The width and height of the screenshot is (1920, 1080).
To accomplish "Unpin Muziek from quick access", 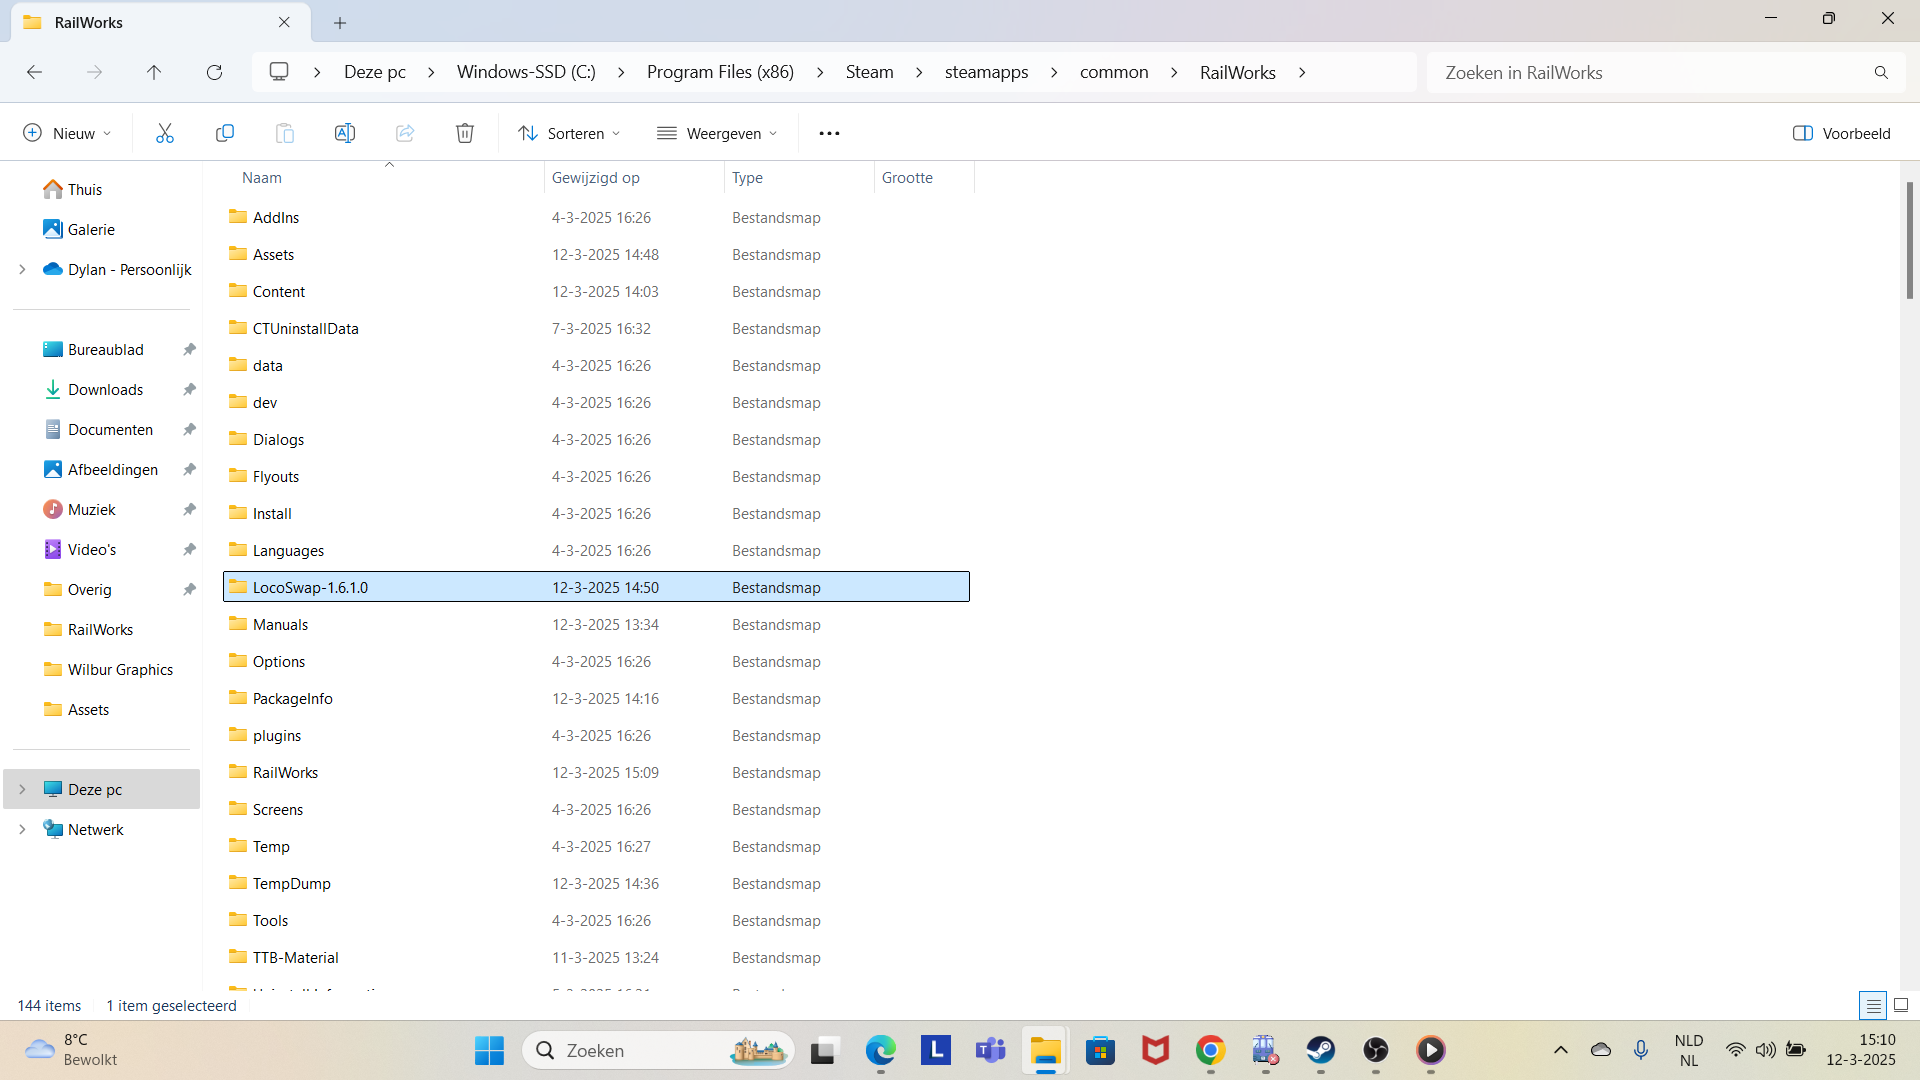I will click(189, 509).
